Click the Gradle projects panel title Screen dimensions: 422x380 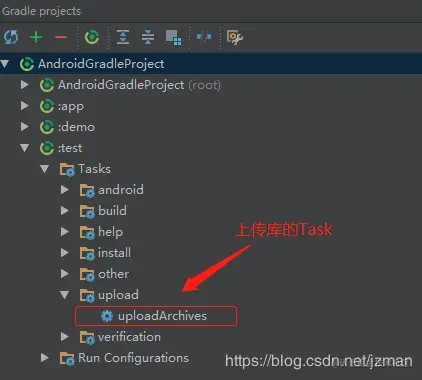click(41, 11)
